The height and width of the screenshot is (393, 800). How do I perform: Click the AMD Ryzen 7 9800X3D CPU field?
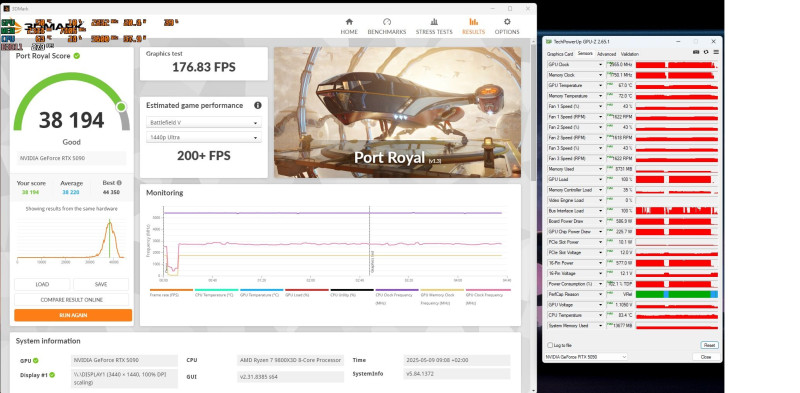pyautogui.click(x=290, y=360)
